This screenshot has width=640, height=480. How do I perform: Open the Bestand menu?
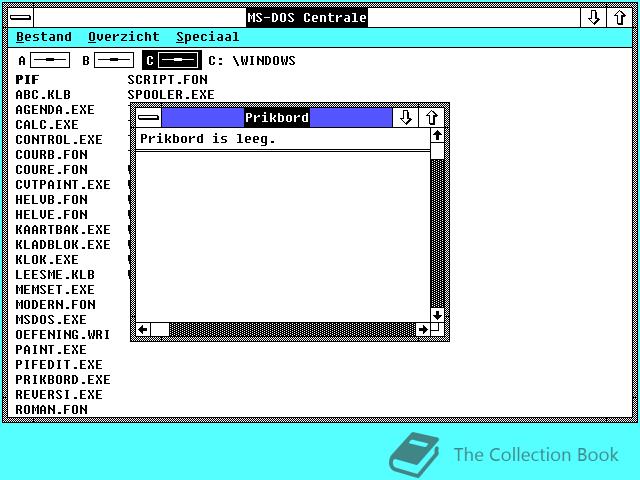pos(44,37)
